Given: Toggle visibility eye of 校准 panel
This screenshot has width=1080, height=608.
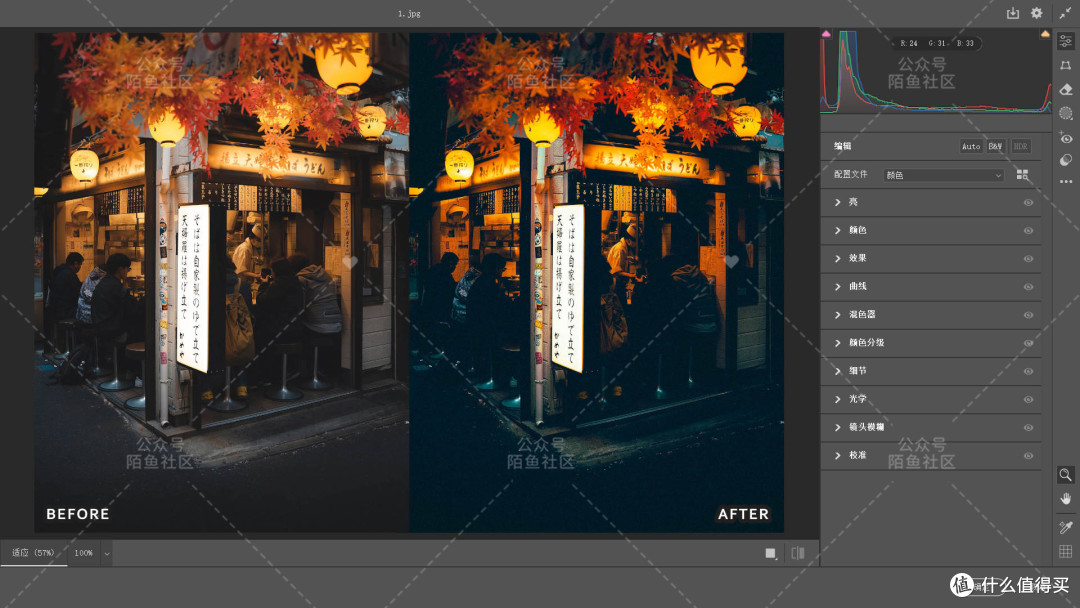Looking at the screenshot, I should 1028,456.
